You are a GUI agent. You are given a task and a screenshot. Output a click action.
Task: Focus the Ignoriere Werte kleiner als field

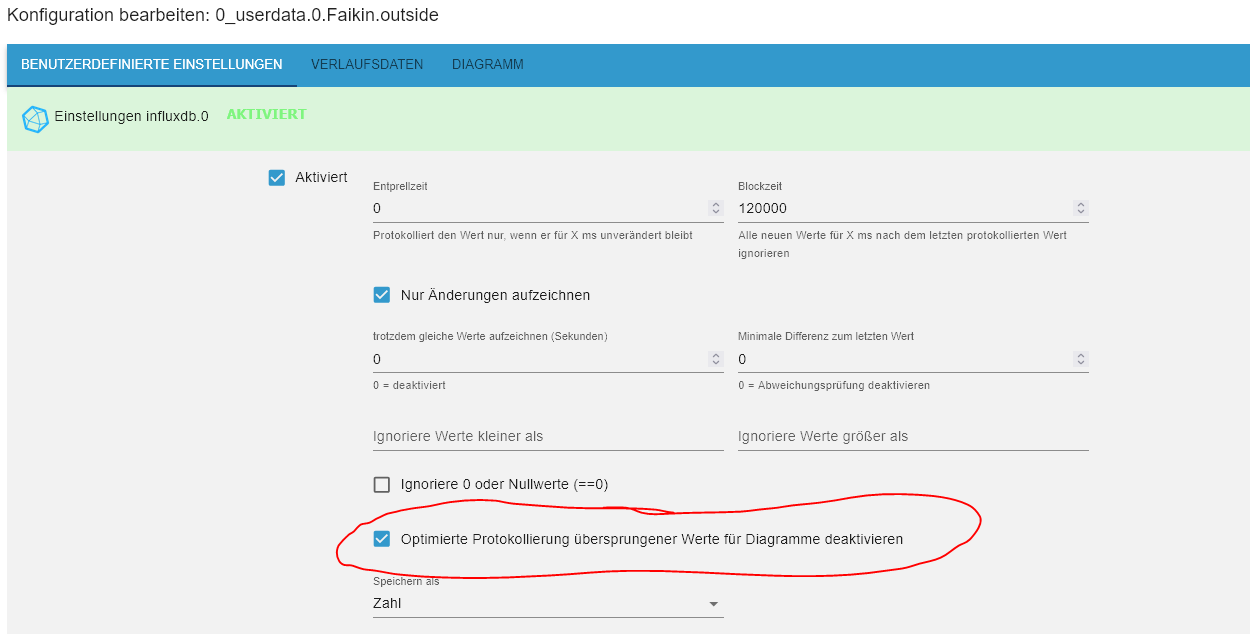tap(547, 437)
